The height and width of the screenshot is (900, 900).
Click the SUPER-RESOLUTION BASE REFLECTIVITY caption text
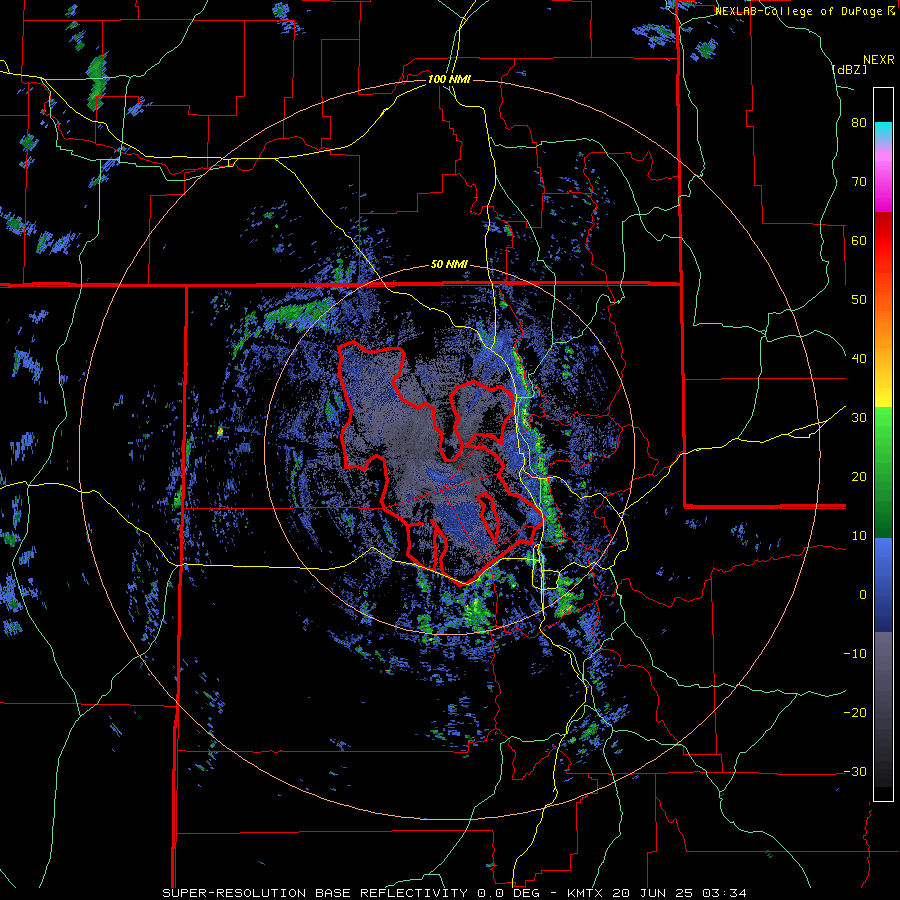[316, 893]
